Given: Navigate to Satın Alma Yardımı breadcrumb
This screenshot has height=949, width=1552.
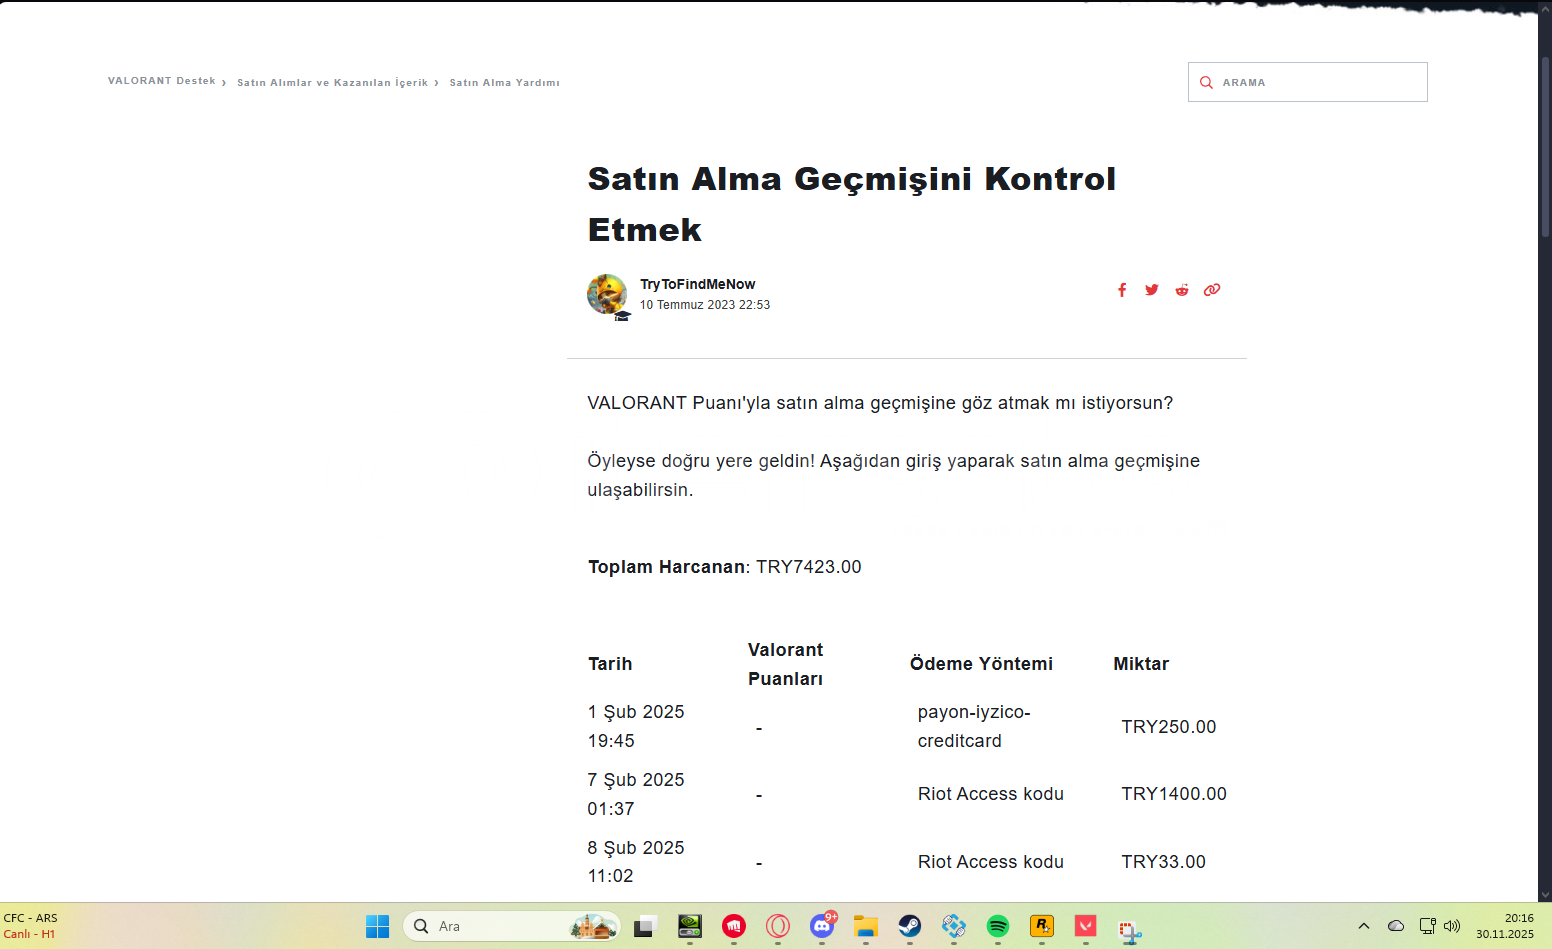Looking at the screenshot, I should [x=504, y=83].
